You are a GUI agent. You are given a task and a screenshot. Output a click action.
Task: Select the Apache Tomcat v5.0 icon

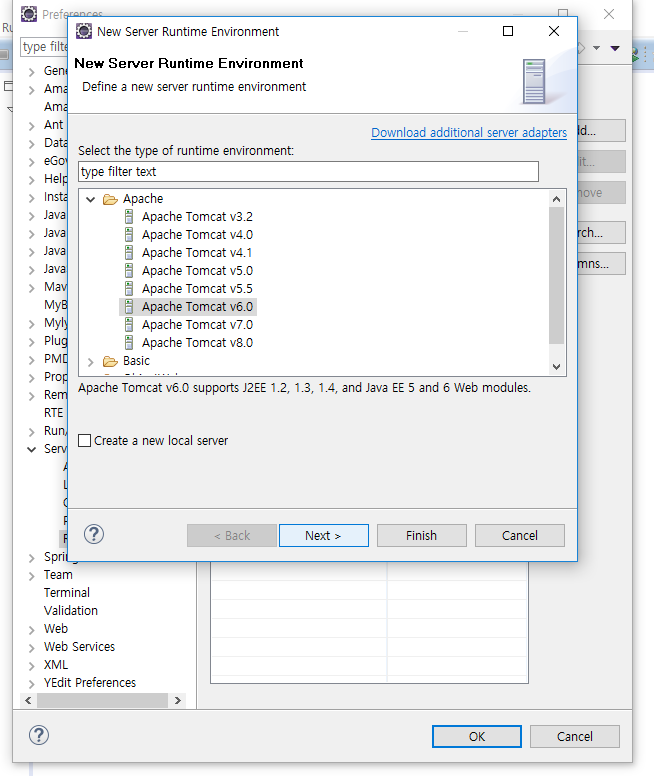point(129,271)
